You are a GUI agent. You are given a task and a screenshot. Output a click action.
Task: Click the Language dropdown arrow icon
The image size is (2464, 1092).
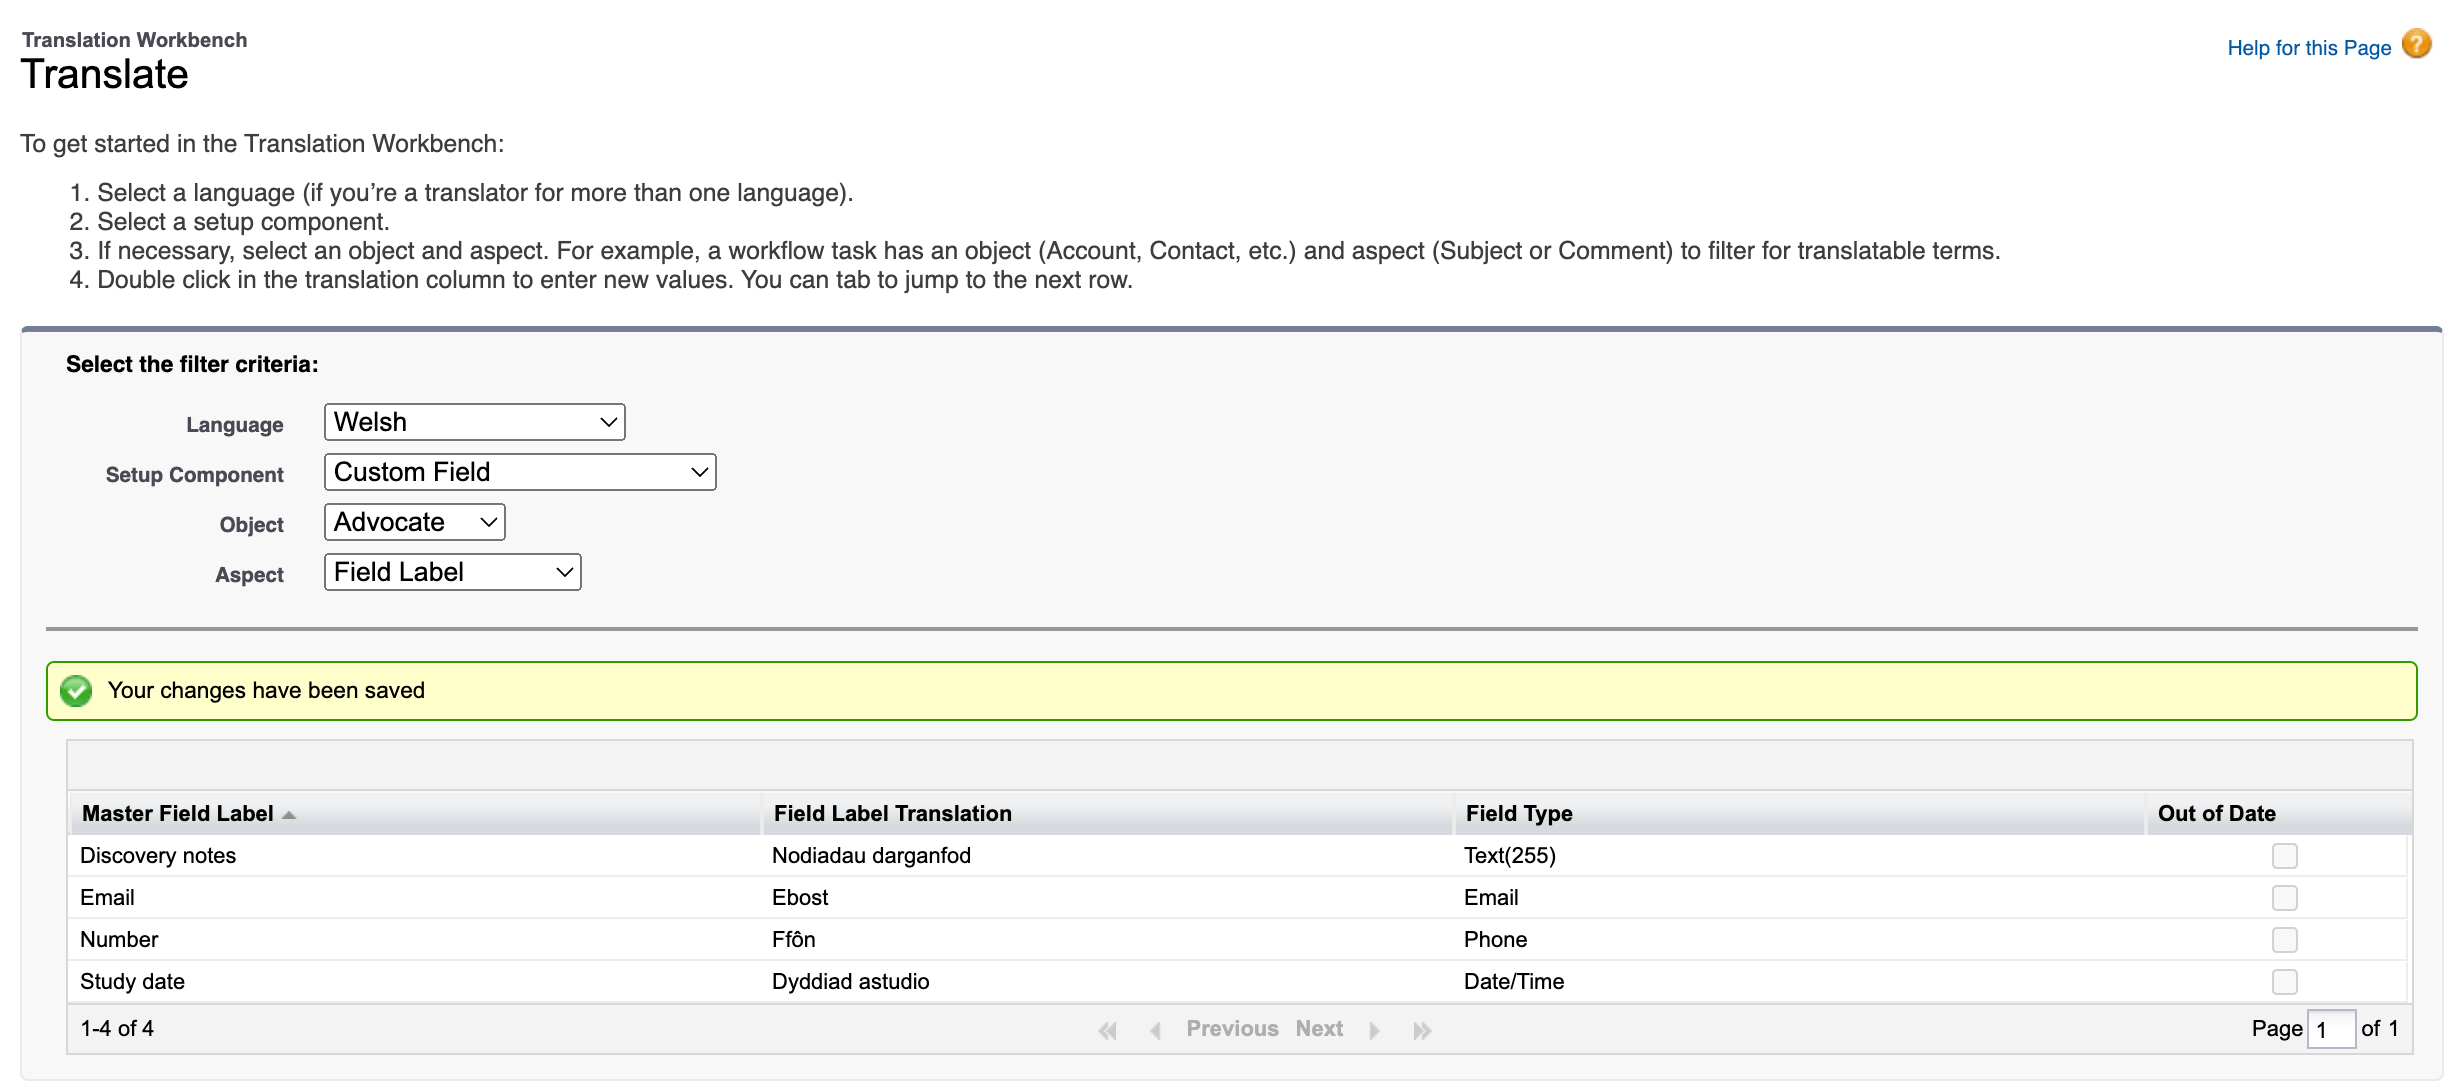pos(607,422)
